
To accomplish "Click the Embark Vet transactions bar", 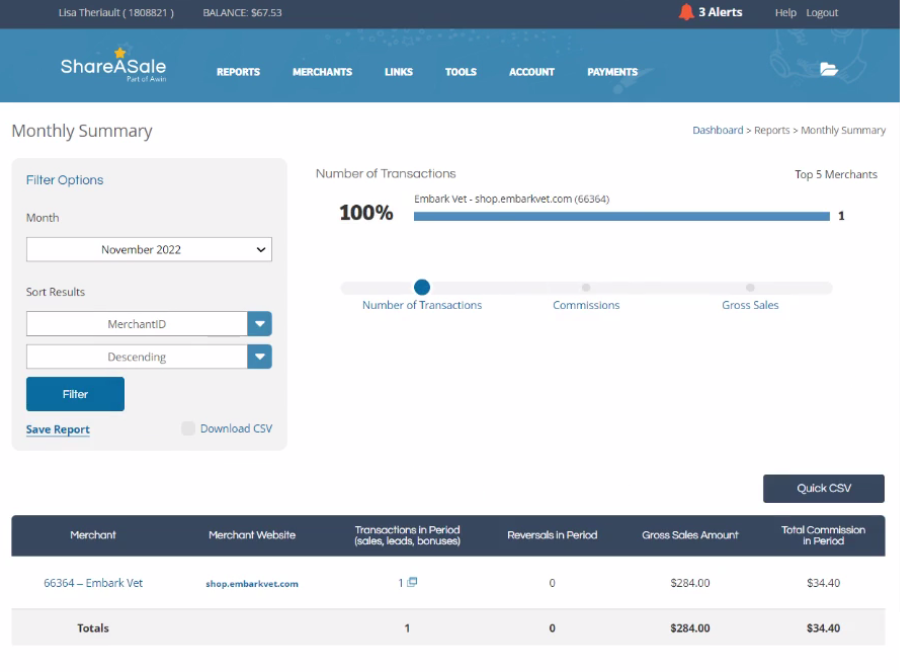I will 621,216.
